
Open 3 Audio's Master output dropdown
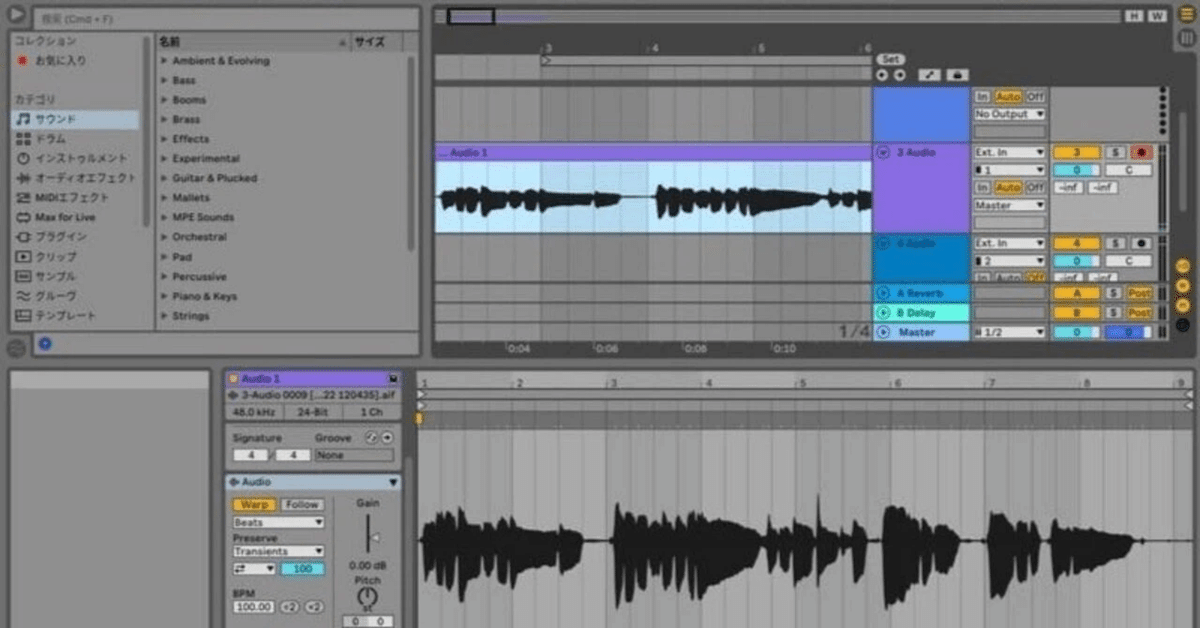[x=1010, y=205]
